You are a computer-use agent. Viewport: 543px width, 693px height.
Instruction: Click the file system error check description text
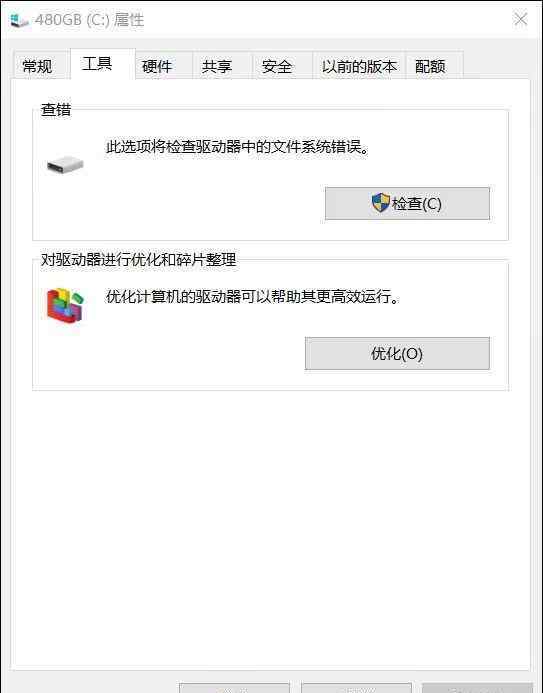coord(238,147)
